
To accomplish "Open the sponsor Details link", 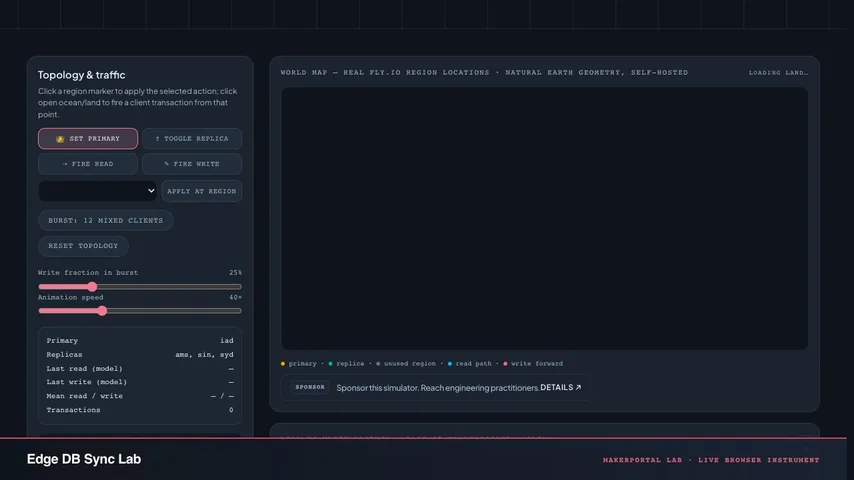I will [560, 387].
